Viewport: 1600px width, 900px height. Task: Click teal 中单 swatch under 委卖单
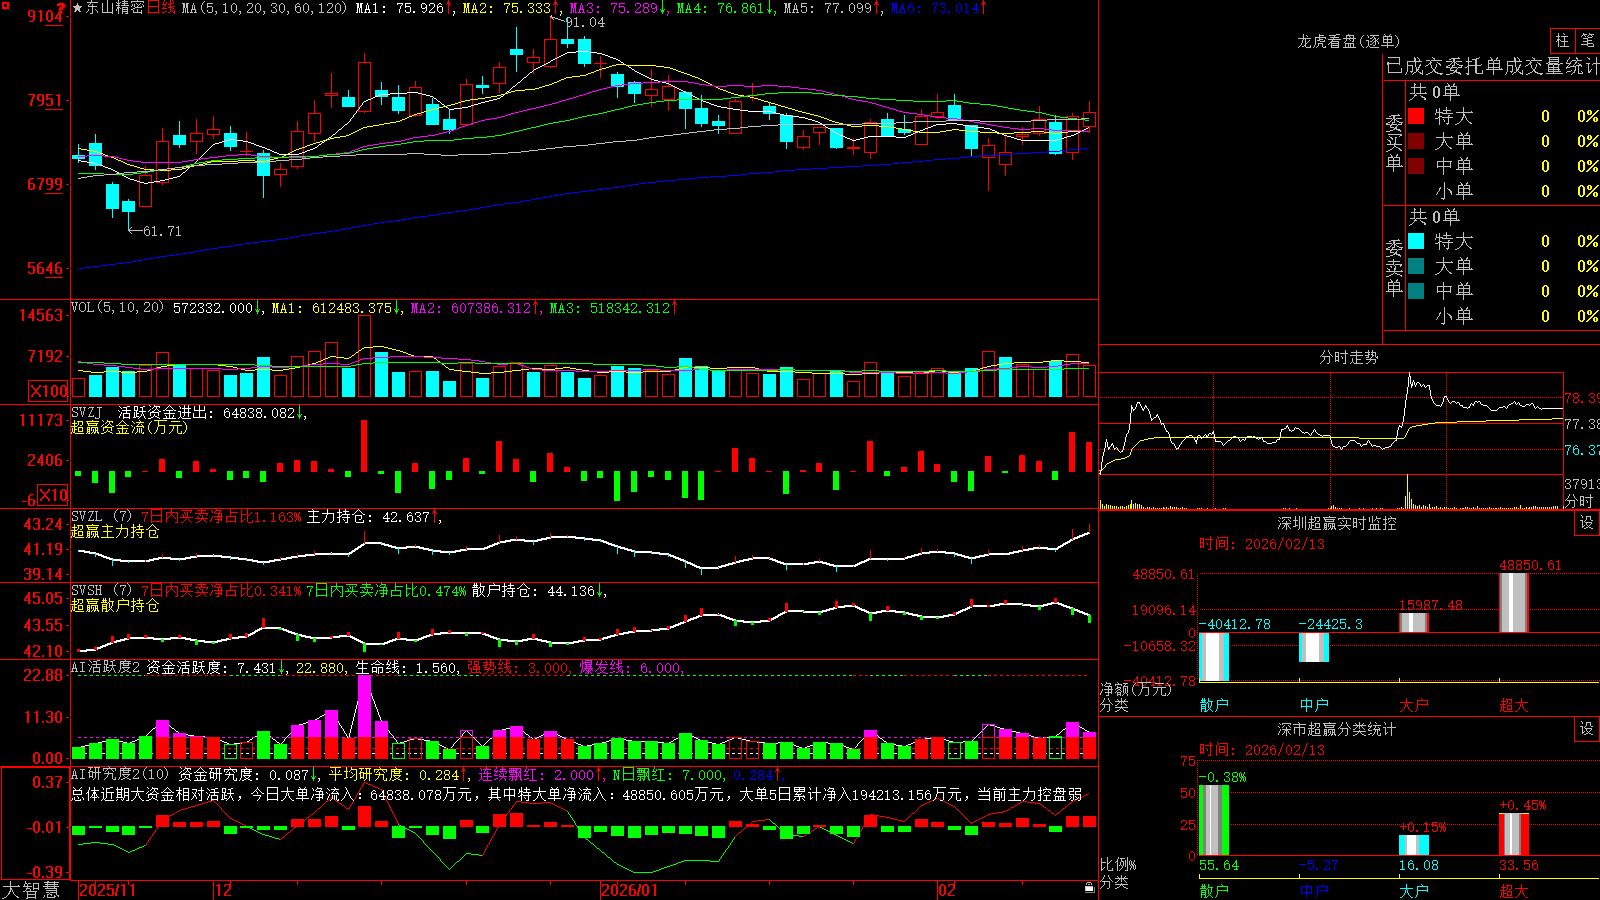(x=1416, y=291)
